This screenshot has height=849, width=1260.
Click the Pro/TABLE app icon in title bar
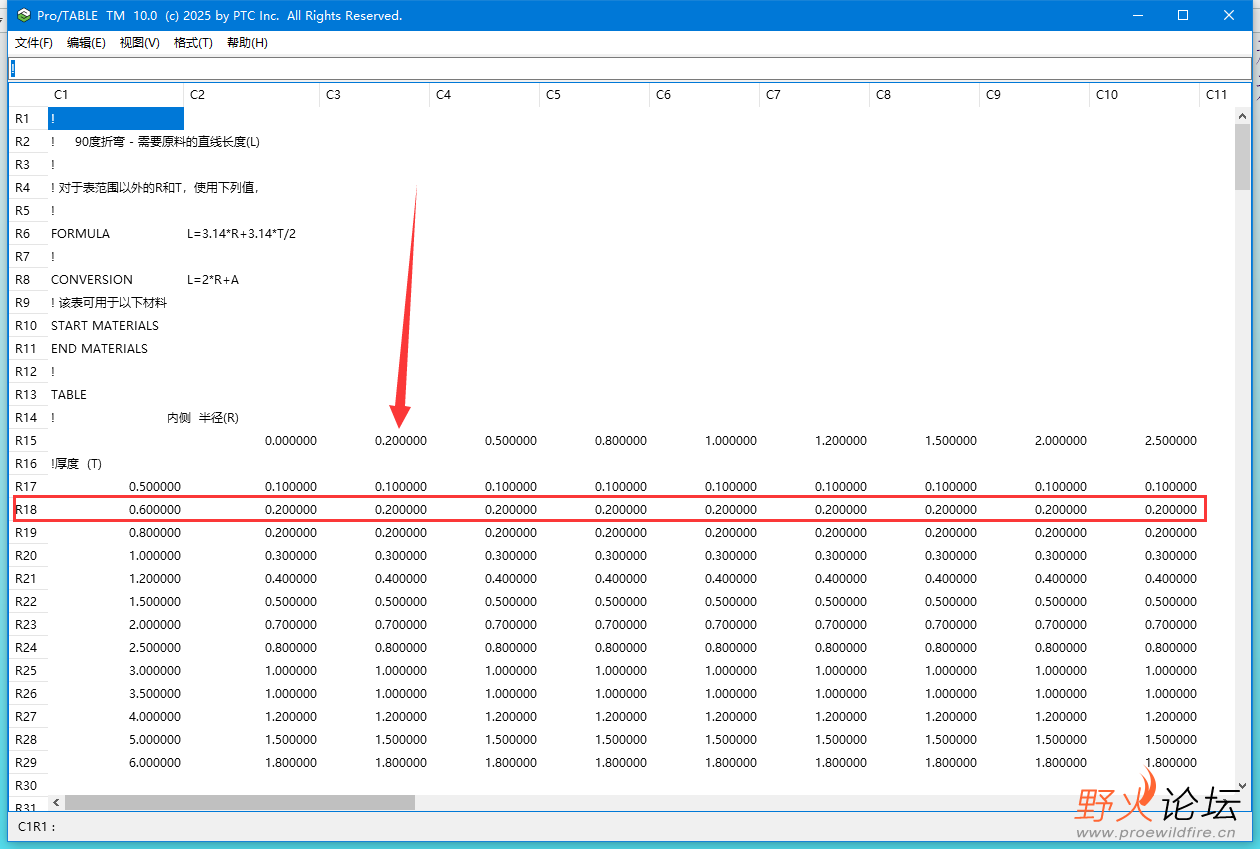tap(21, 15)
